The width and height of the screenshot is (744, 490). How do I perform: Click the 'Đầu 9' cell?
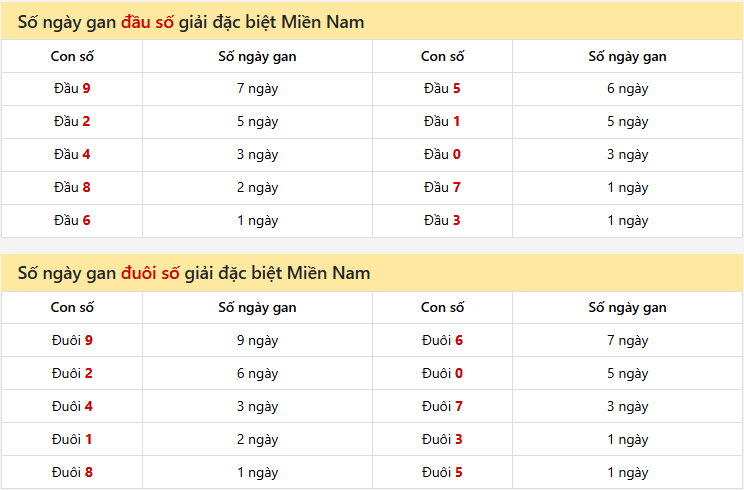point(72,89)
